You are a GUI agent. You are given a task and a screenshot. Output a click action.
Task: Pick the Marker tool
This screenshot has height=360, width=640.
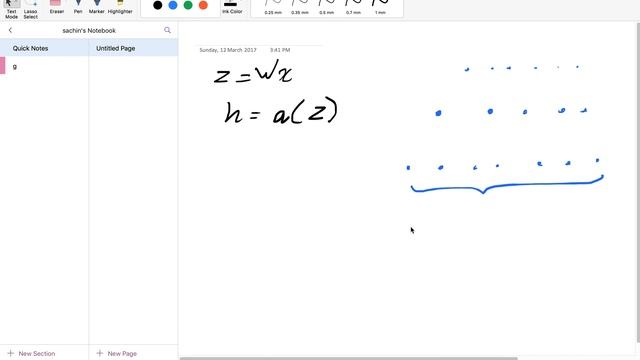click(97, 7)
